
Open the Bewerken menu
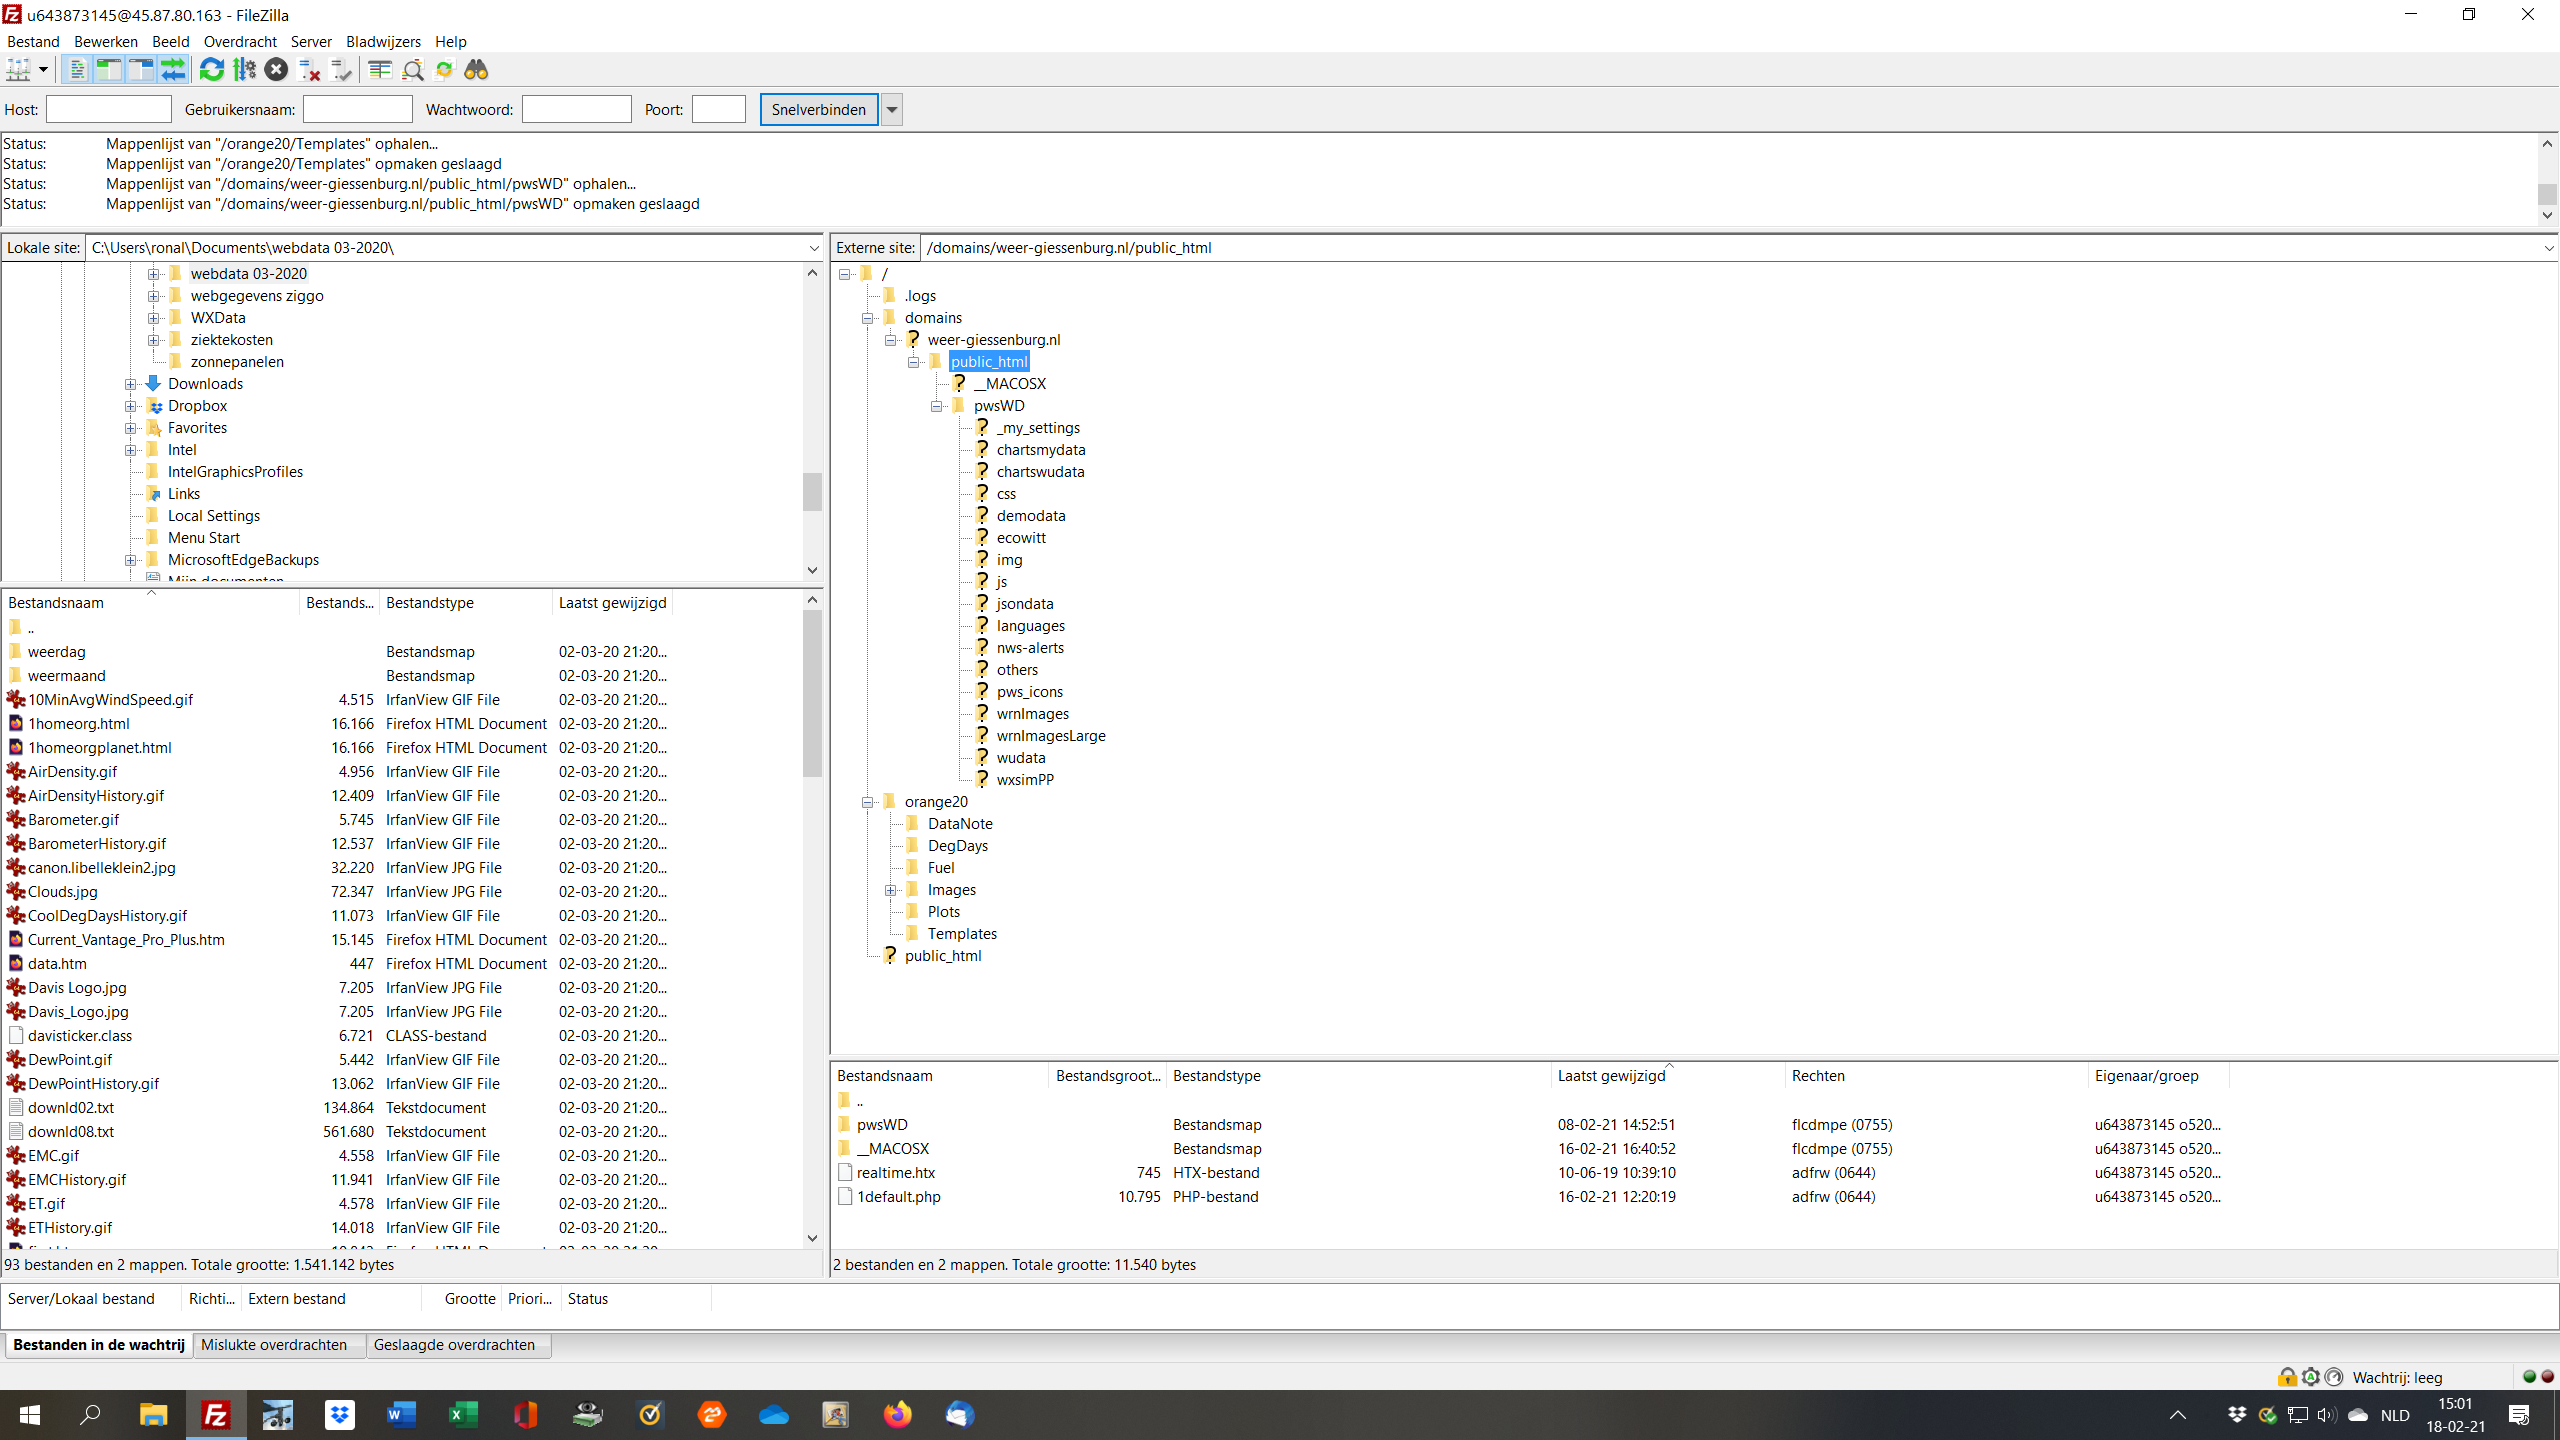pos(106,42)
